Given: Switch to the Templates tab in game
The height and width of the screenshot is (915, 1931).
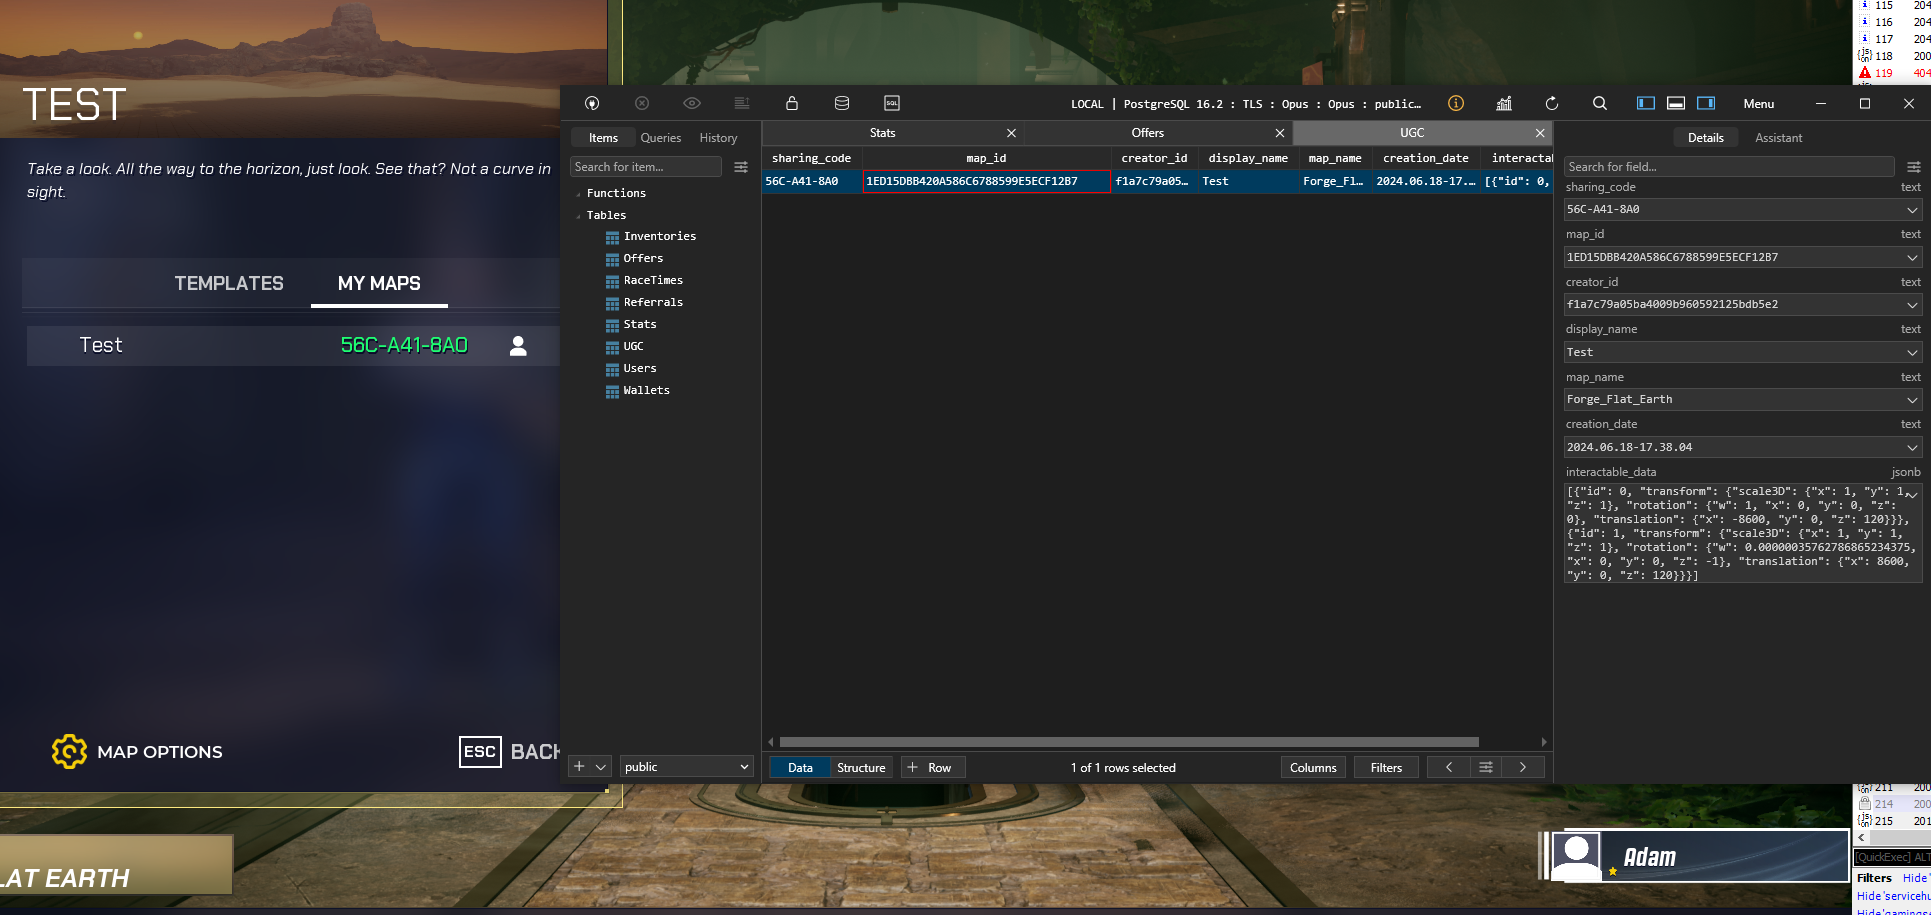Looking at the screenshot, I should [229, 284].
